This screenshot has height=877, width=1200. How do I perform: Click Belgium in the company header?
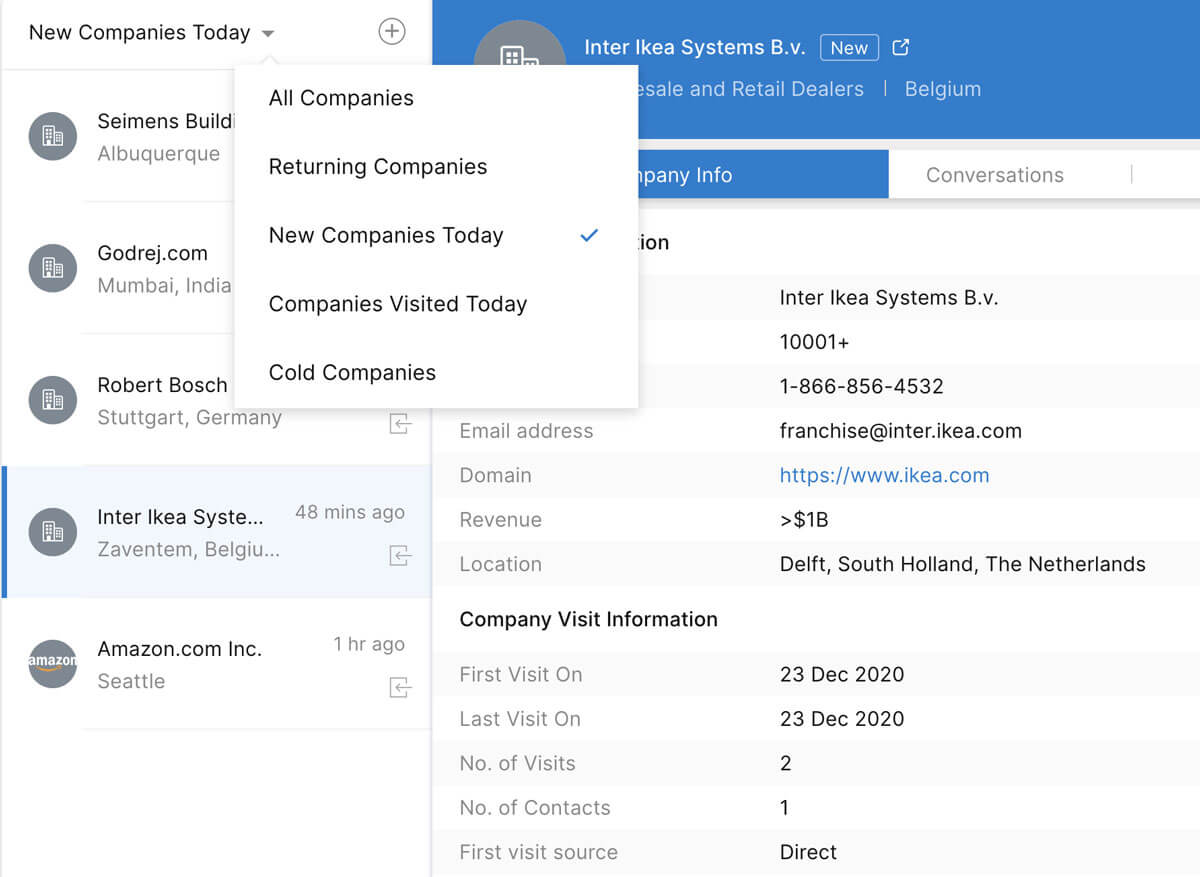(x=942, y=89)
